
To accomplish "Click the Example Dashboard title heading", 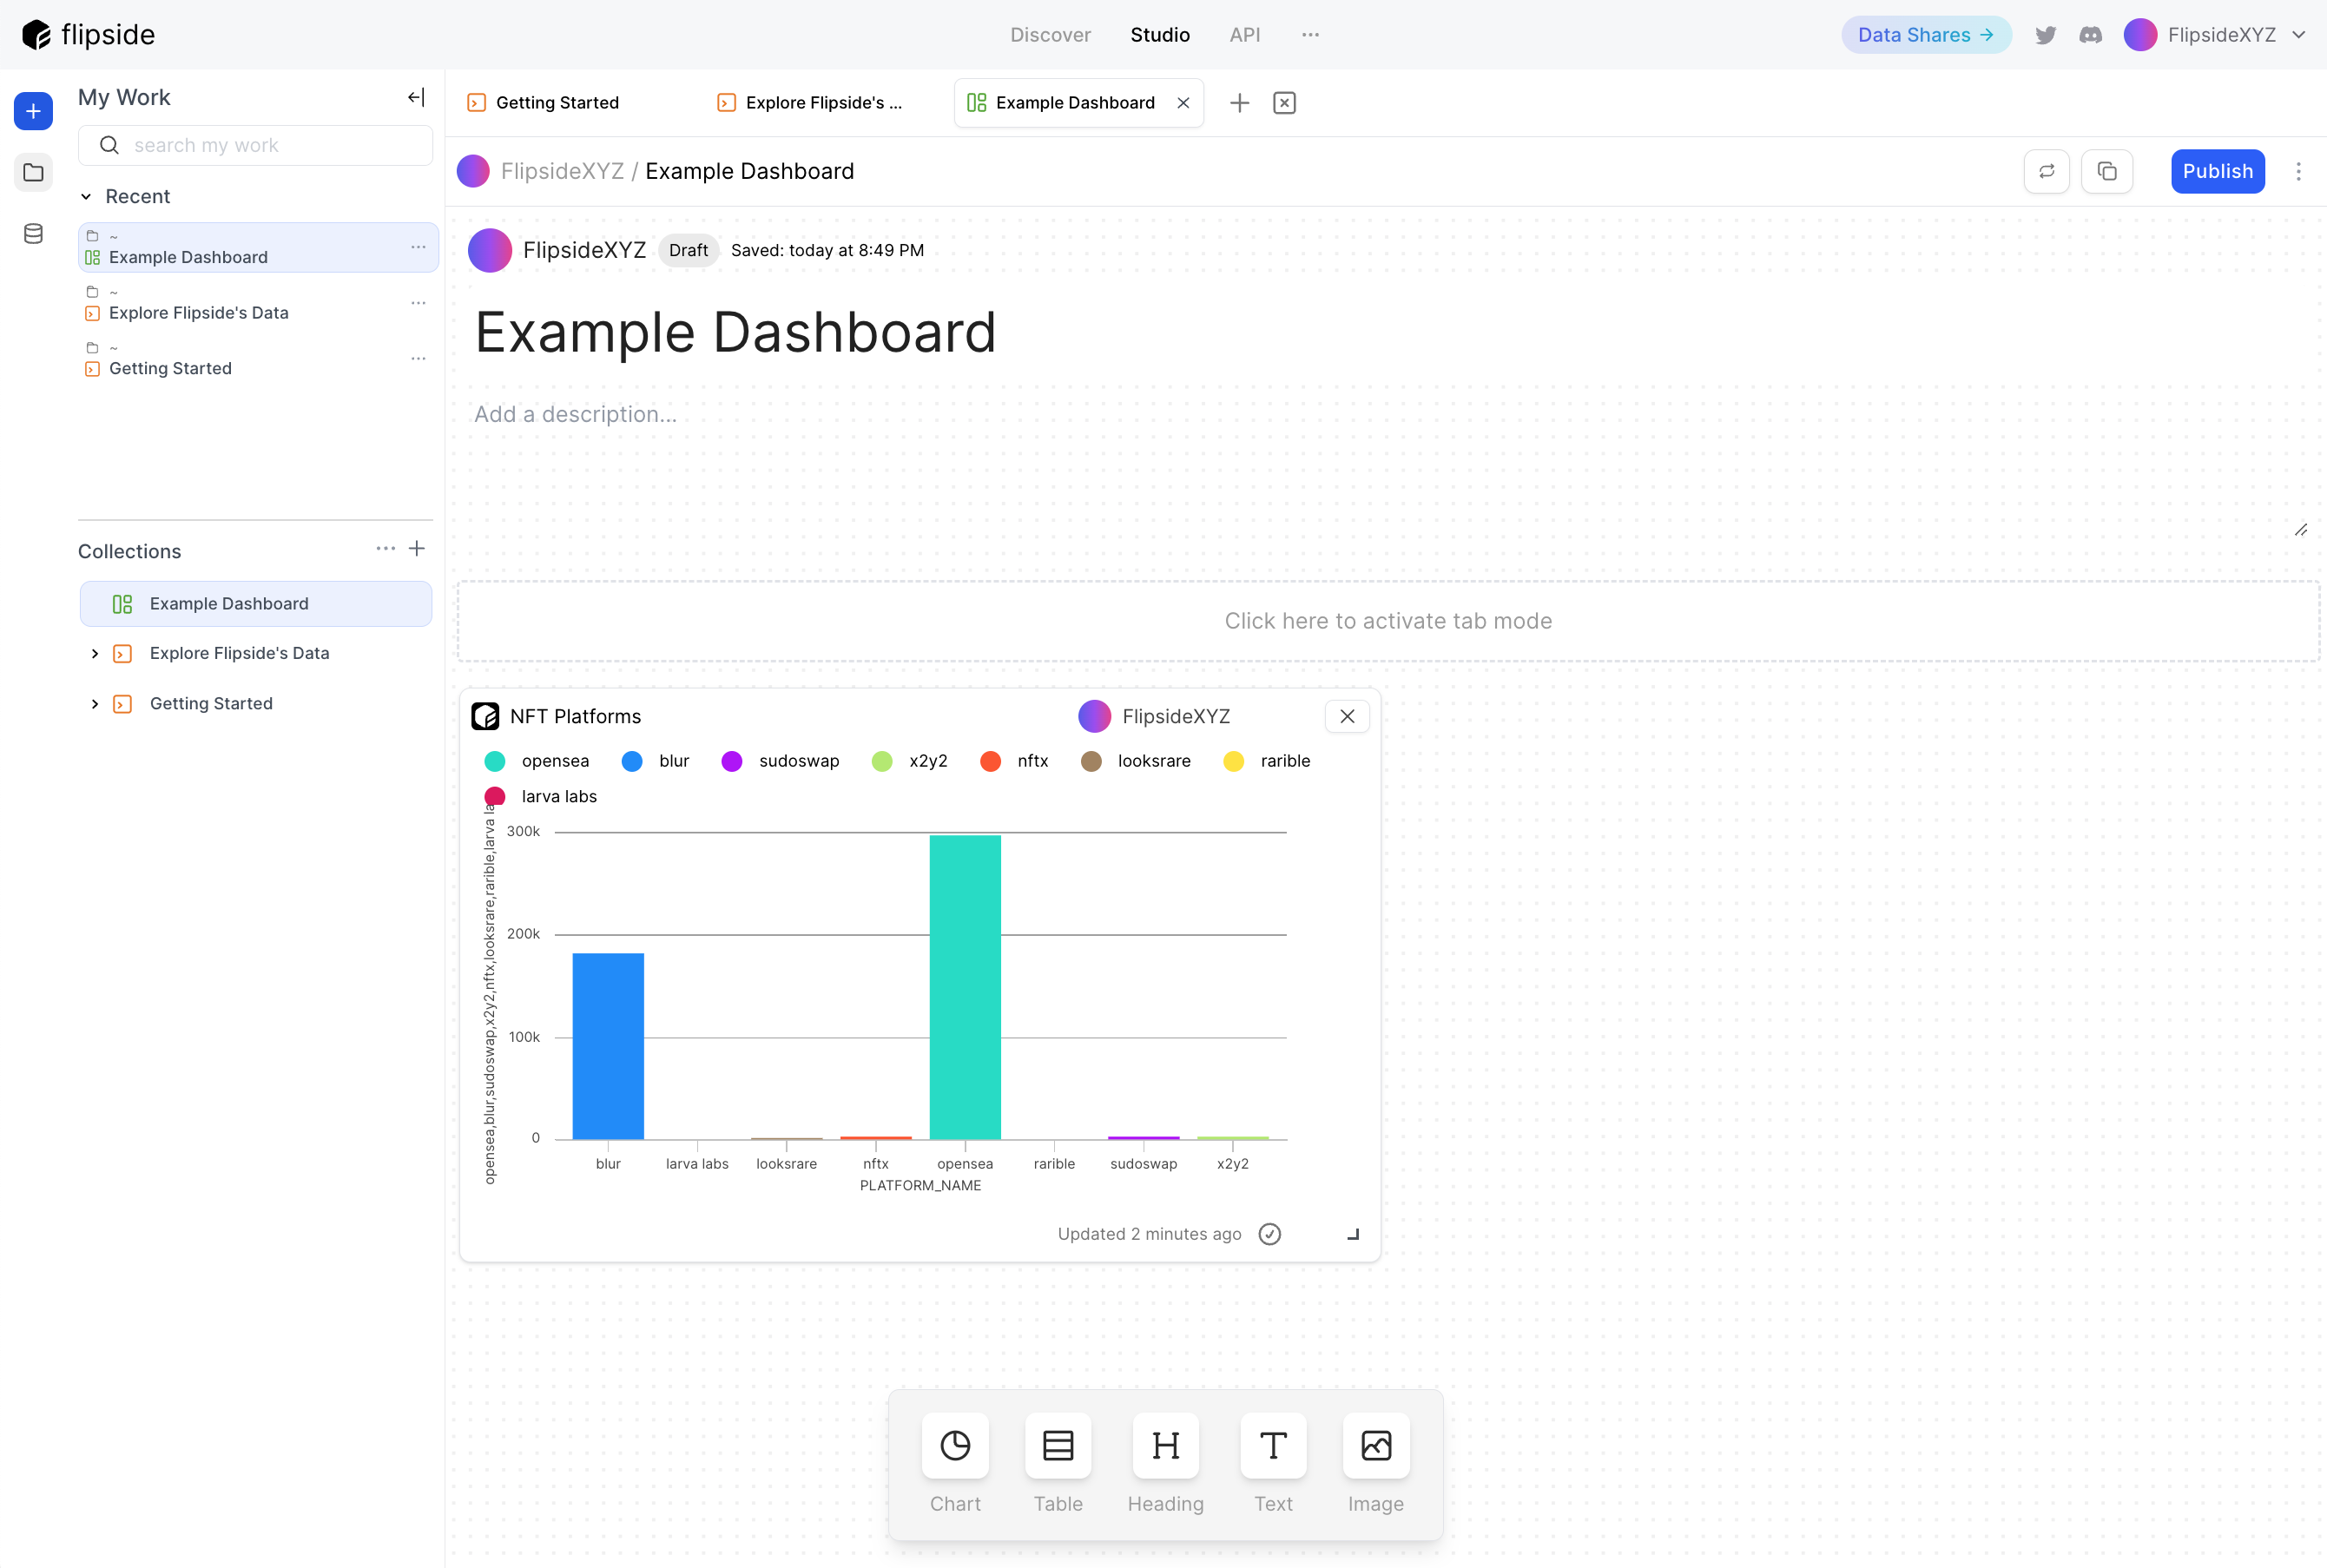I will pos(735,332).
